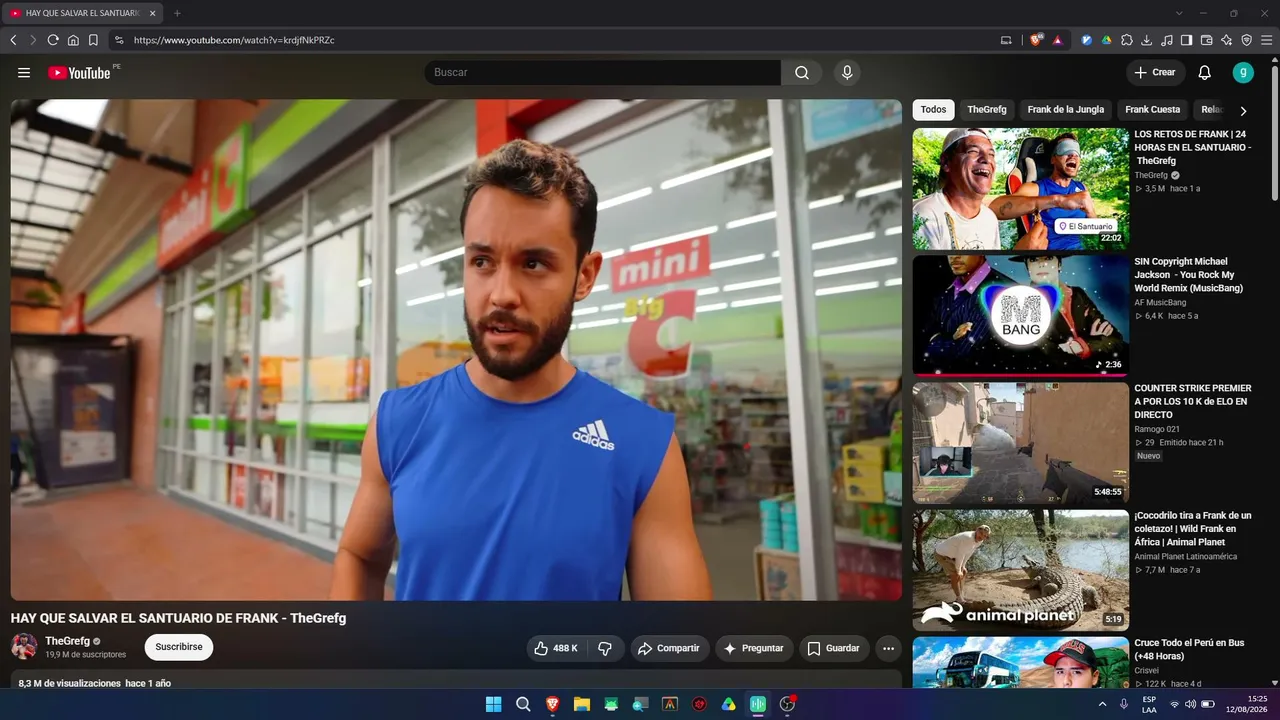Select the Frank Cuesta chip
The image size is (1280, 720).
pos(1153,110)
